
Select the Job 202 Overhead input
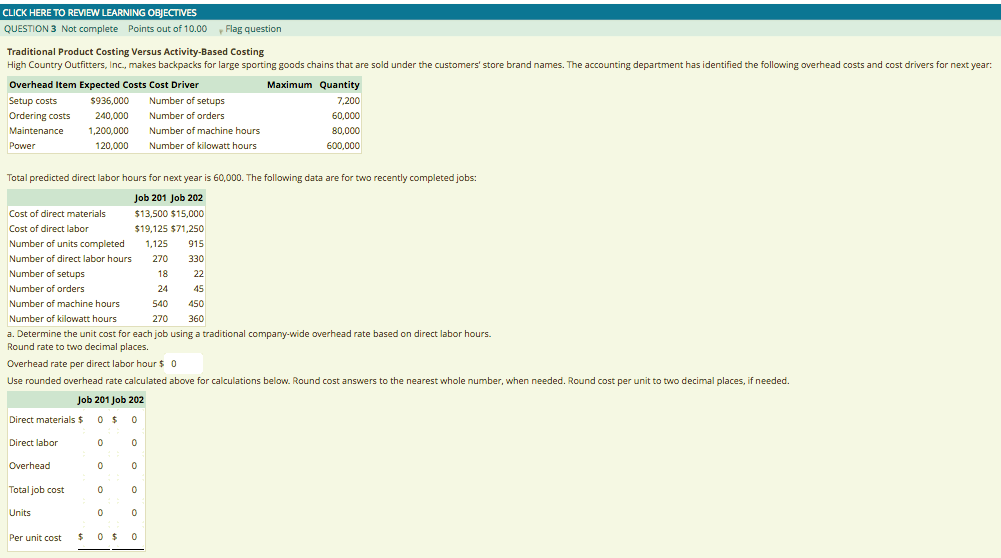pyautogui.click(x=131, y=466)
